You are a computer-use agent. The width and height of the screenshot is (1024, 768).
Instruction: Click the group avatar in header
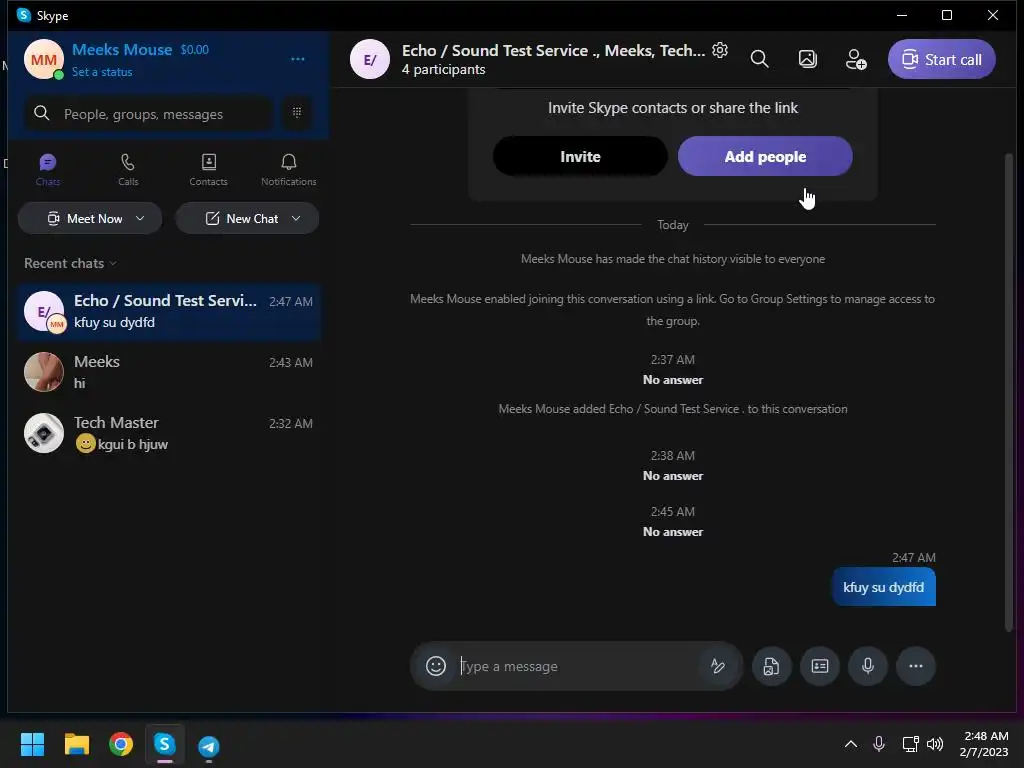370,59
